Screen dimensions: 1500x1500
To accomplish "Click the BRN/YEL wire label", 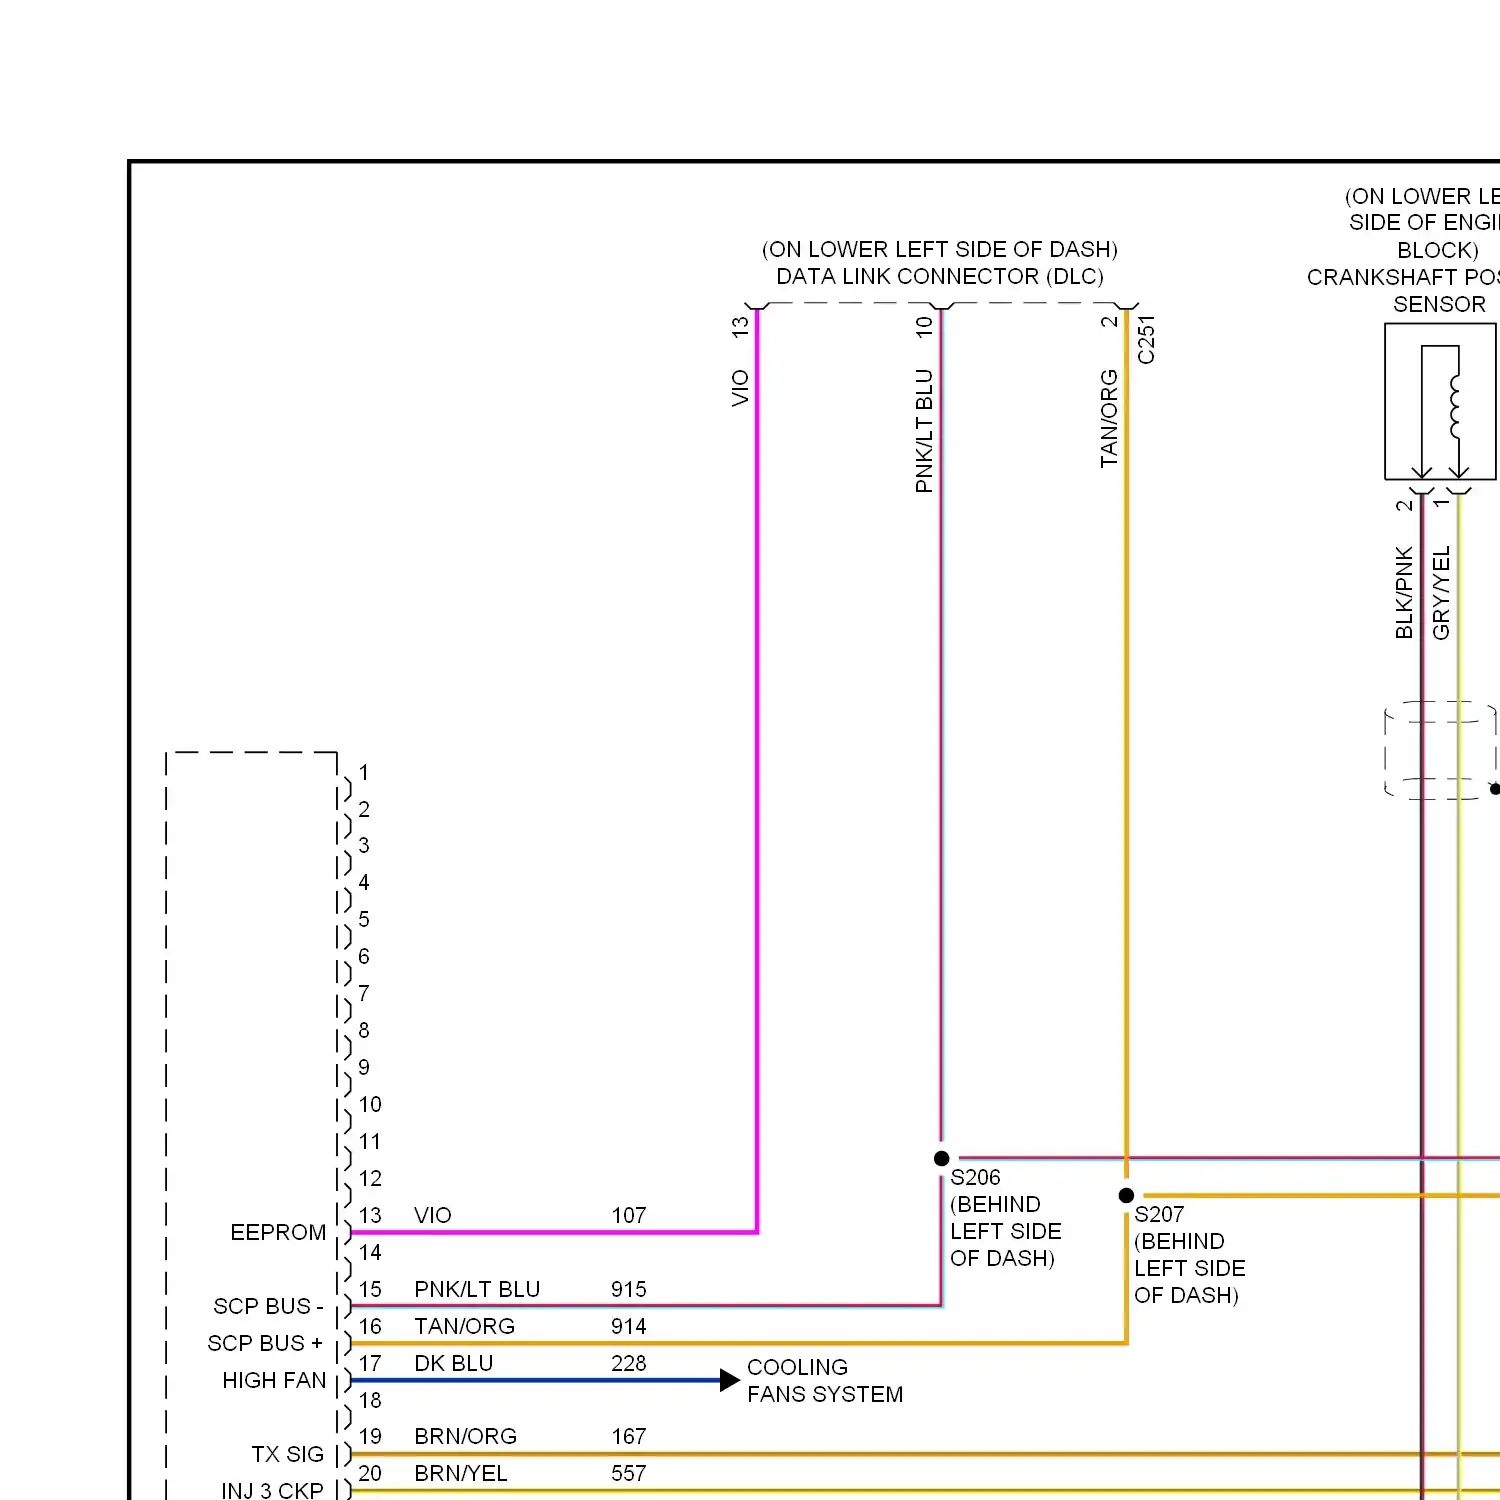I will [x=461, y=1473].
